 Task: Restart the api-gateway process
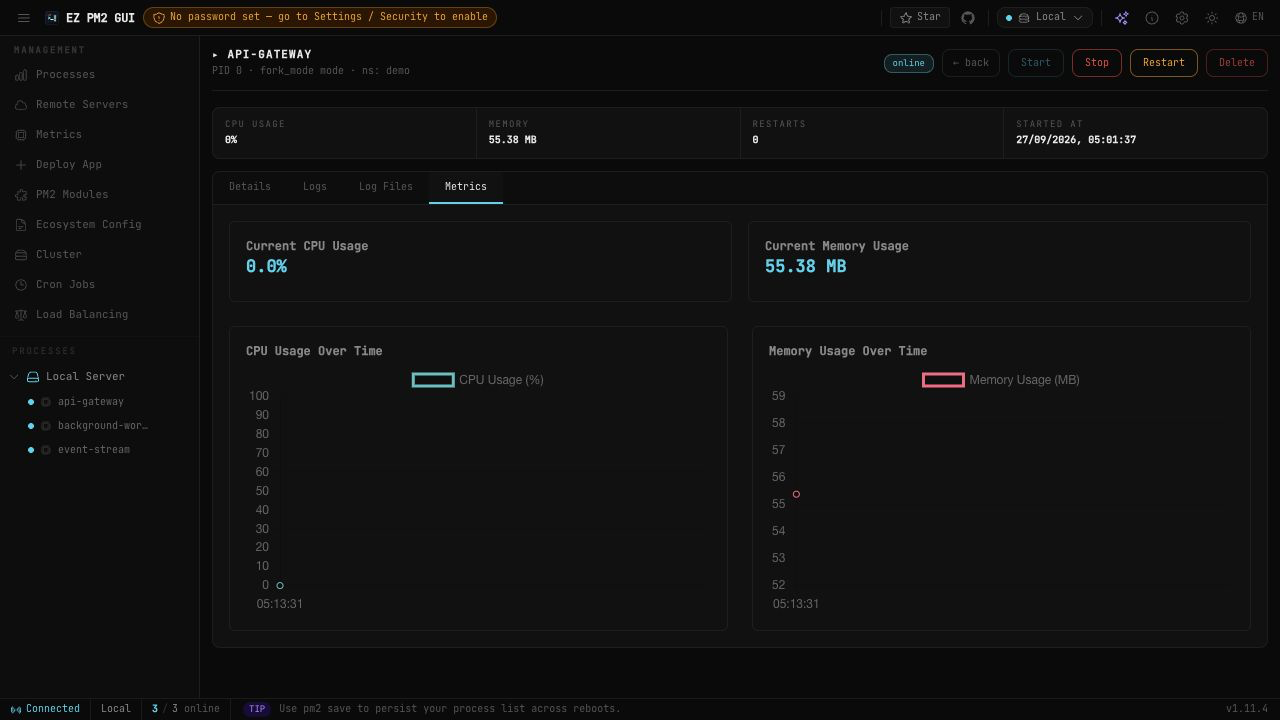coord(1163,63)
